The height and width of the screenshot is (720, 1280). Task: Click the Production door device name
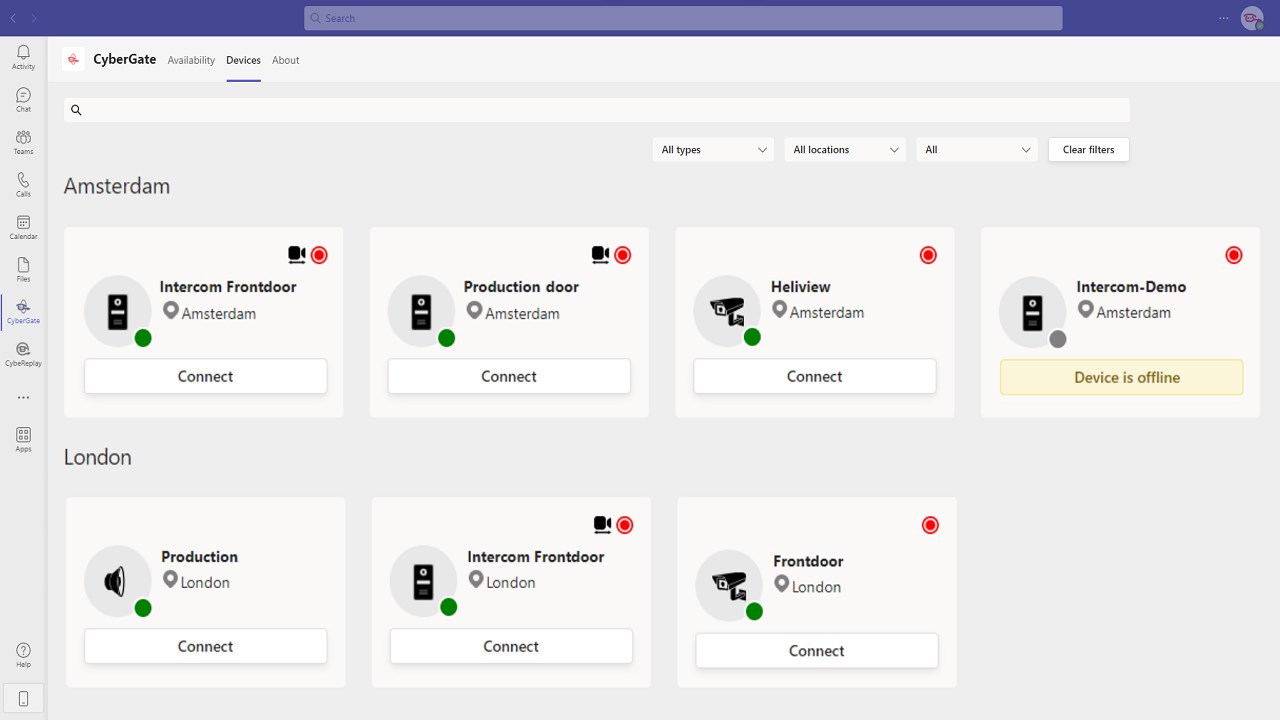(521, 286)
